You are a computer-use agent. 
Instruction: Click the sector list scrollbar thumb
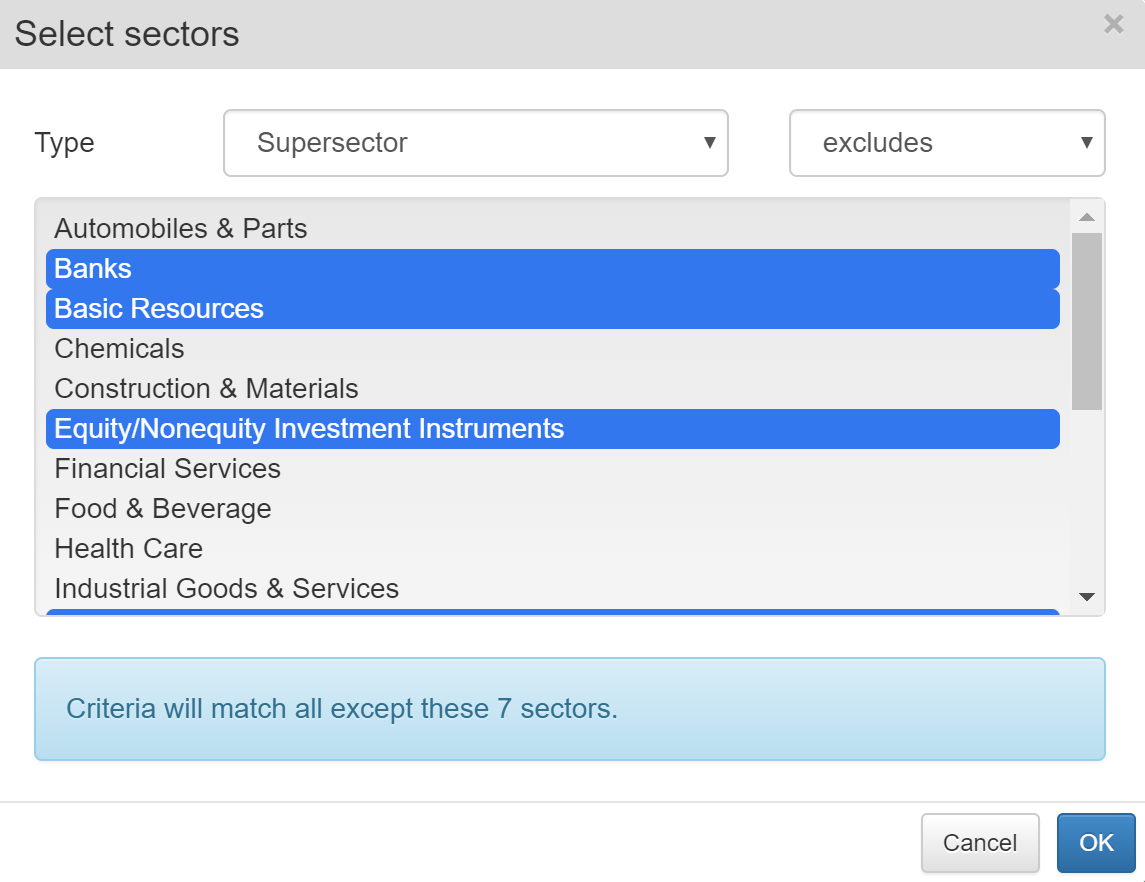click(x=1087, y=321)
